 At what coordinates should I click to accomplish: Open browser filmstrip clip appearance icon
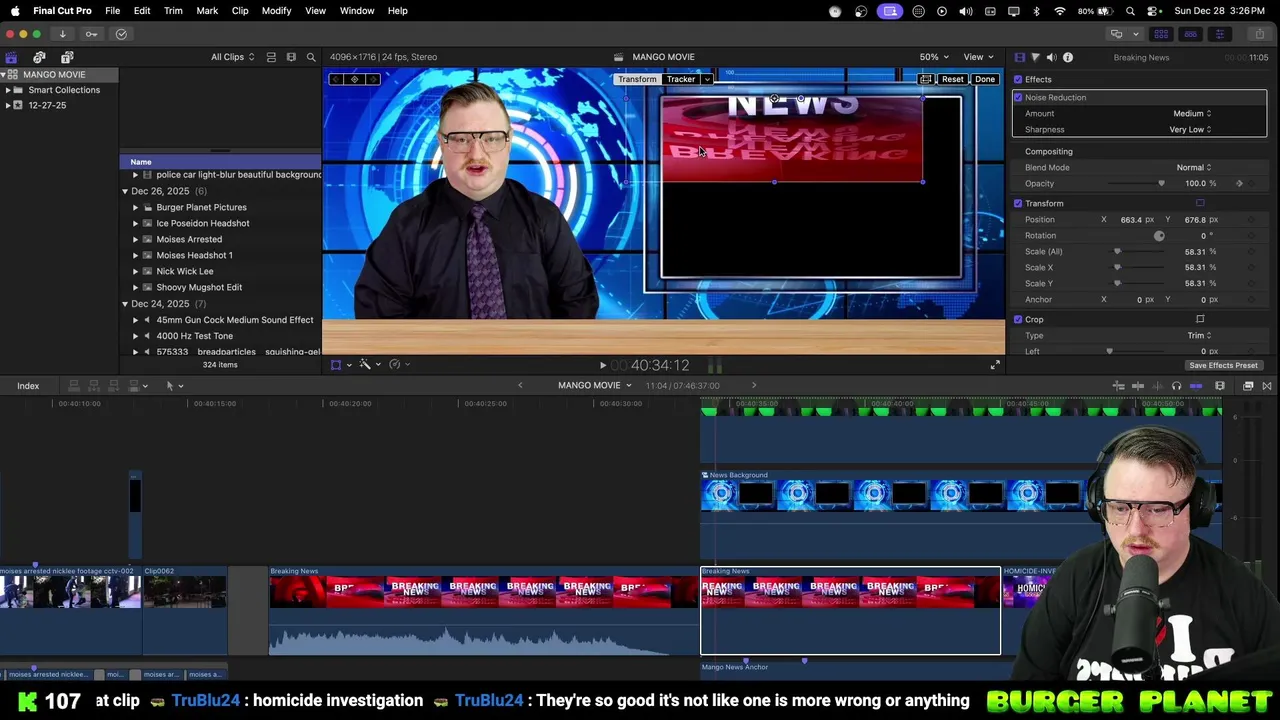point(291,57)
